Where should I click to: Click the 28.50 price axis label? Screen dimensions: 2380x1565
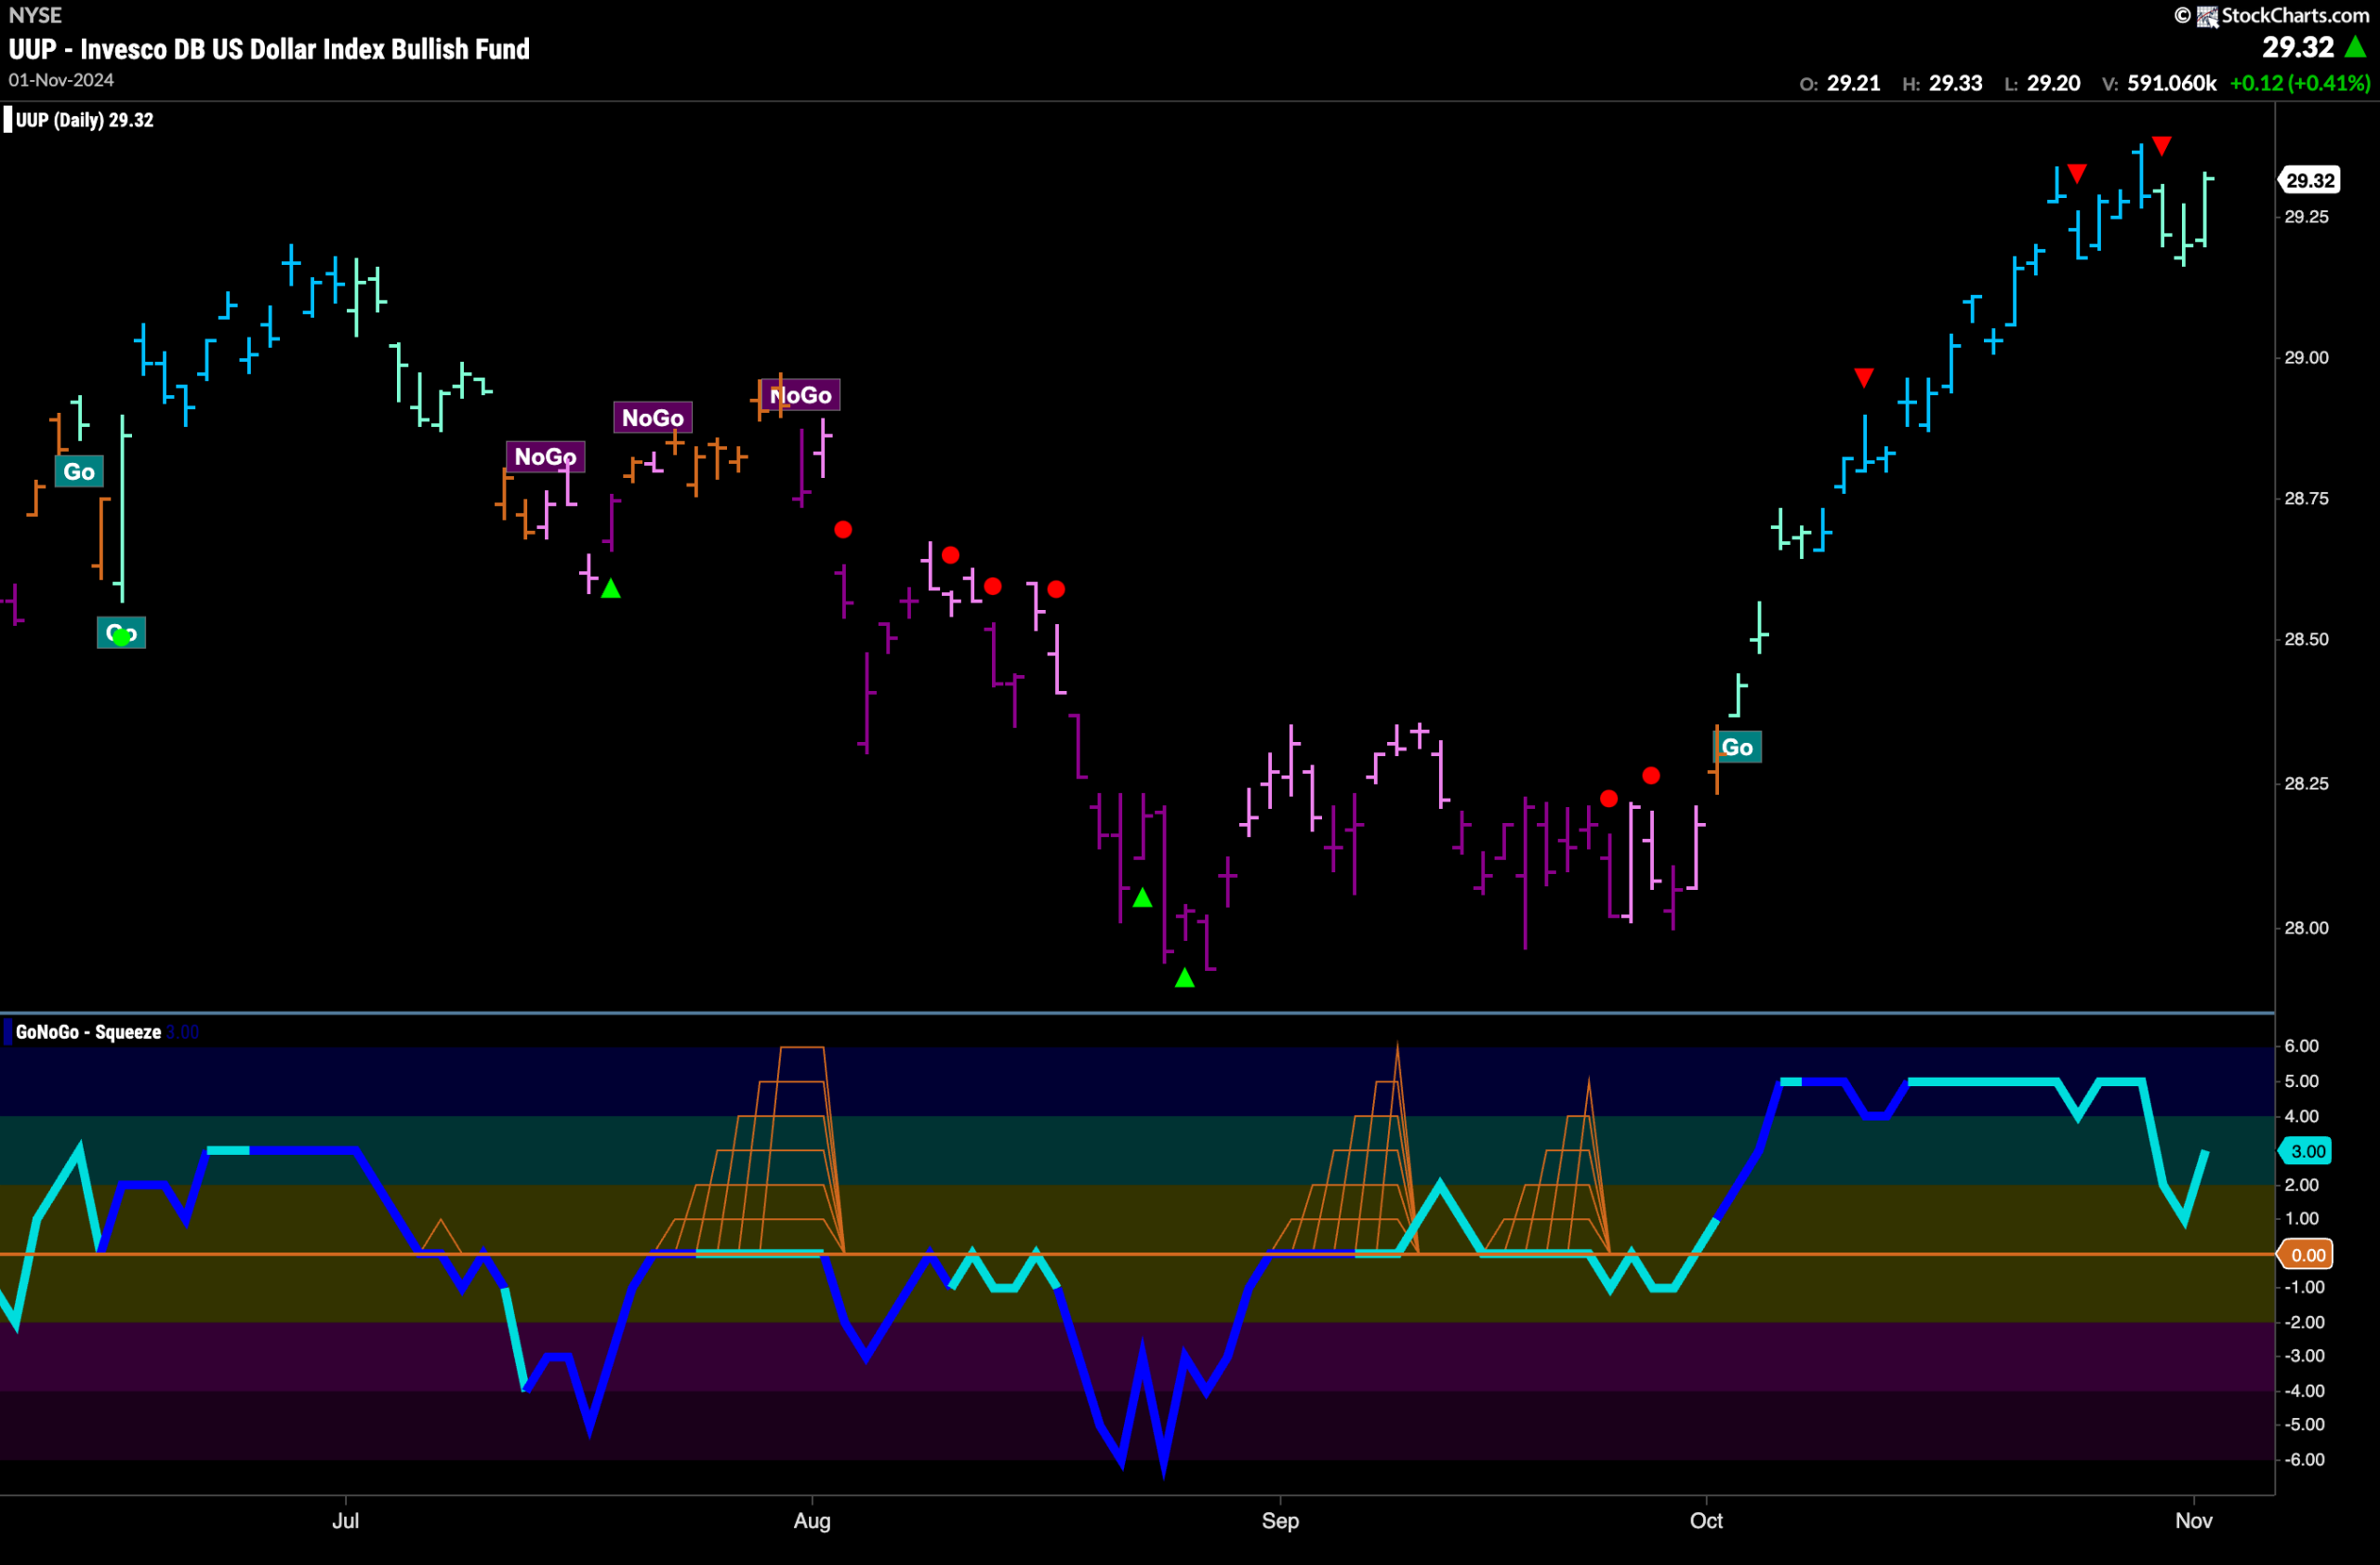pyautogui.click(x=2307, y=639)
